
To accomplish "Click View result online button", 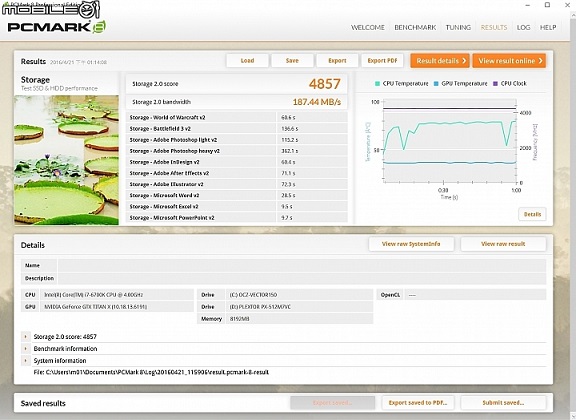I will pos(509,61).
